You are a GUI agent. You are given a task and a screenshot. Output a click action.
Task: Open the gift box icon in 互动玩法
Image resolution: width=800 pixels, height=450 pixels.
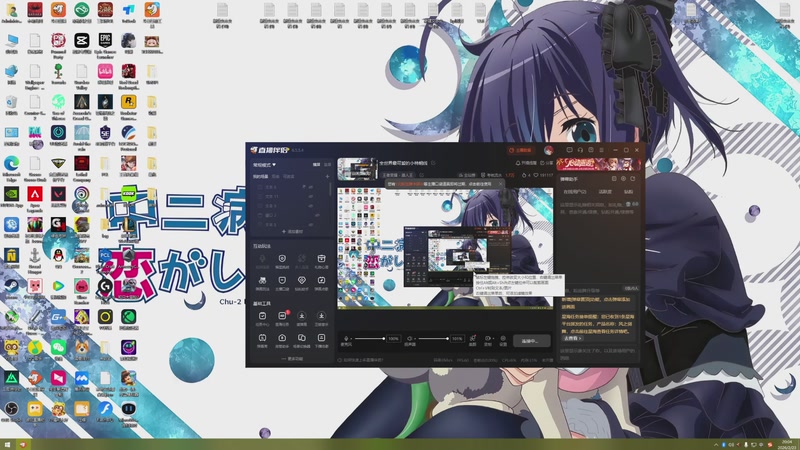tap(321, 261)
